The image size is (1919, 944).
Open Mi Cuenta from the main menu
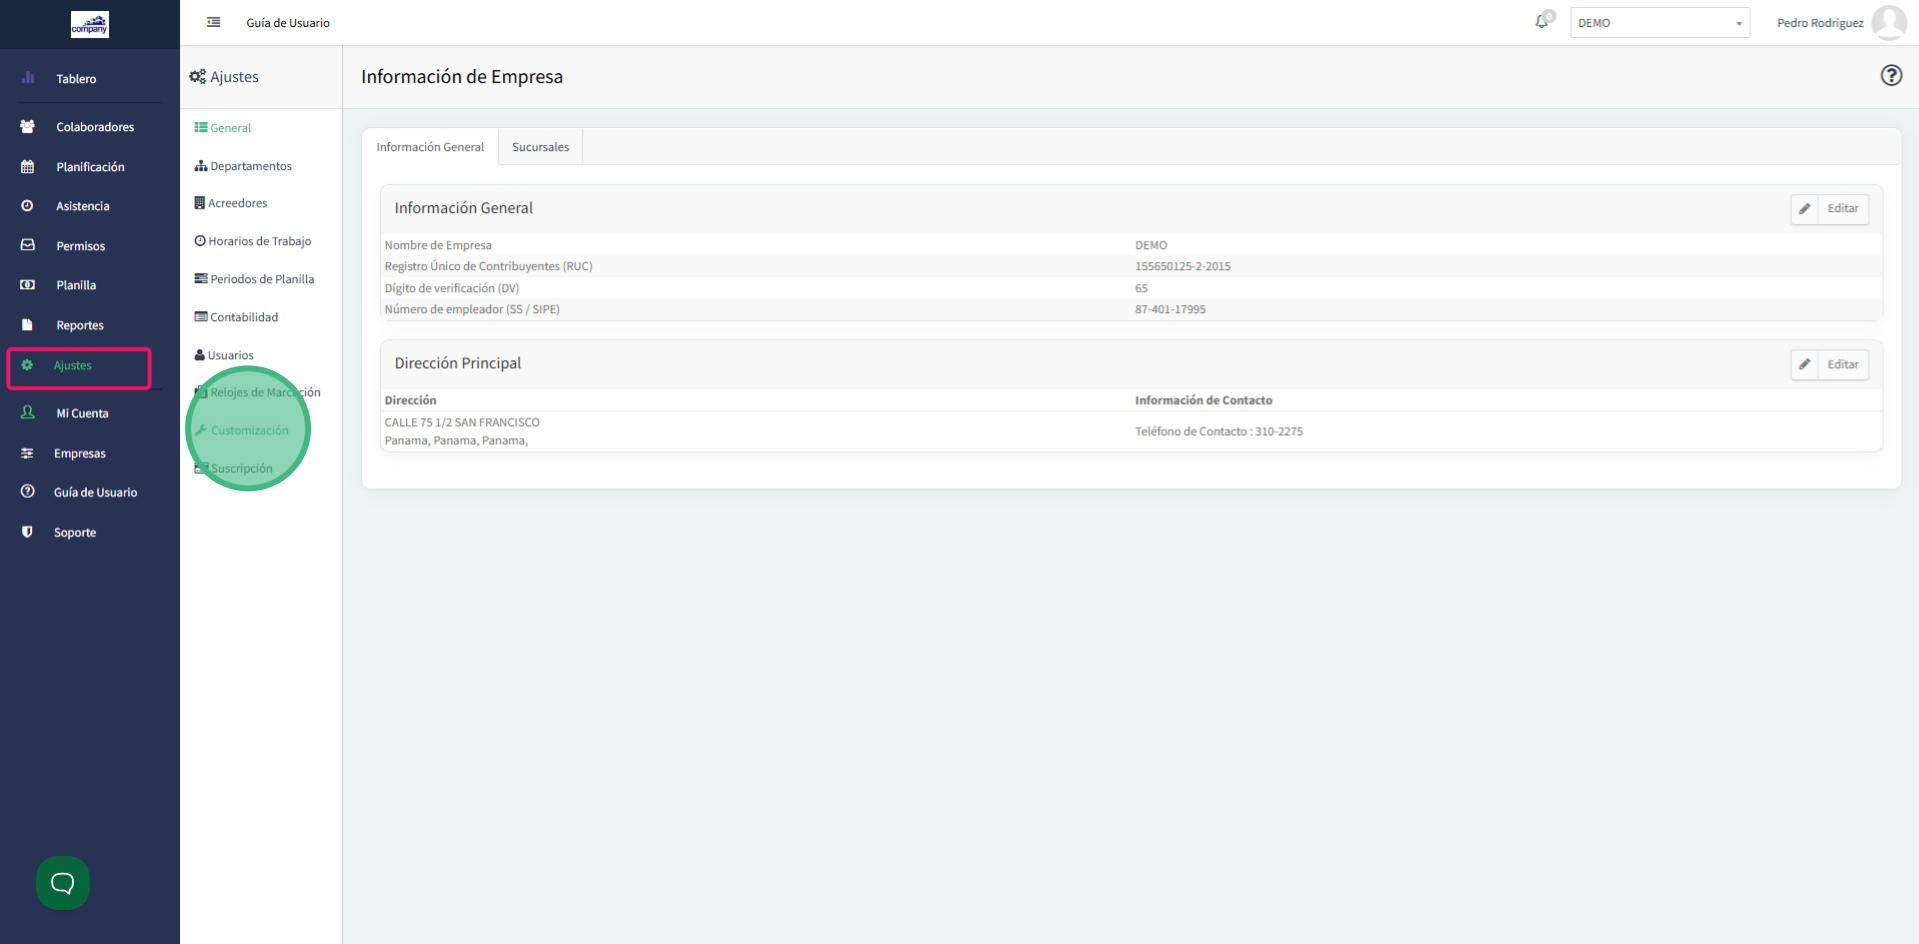(82, 413)
